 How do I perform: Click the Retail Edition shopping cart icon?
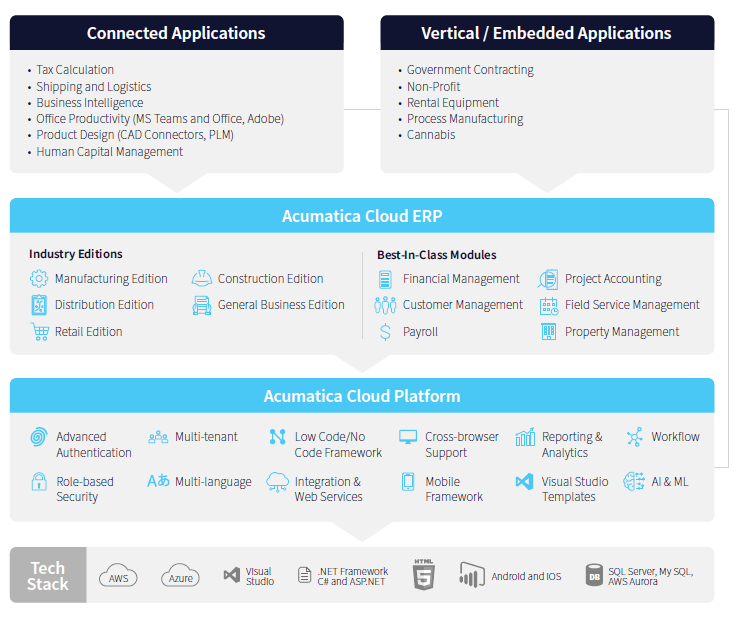[39, 331]
